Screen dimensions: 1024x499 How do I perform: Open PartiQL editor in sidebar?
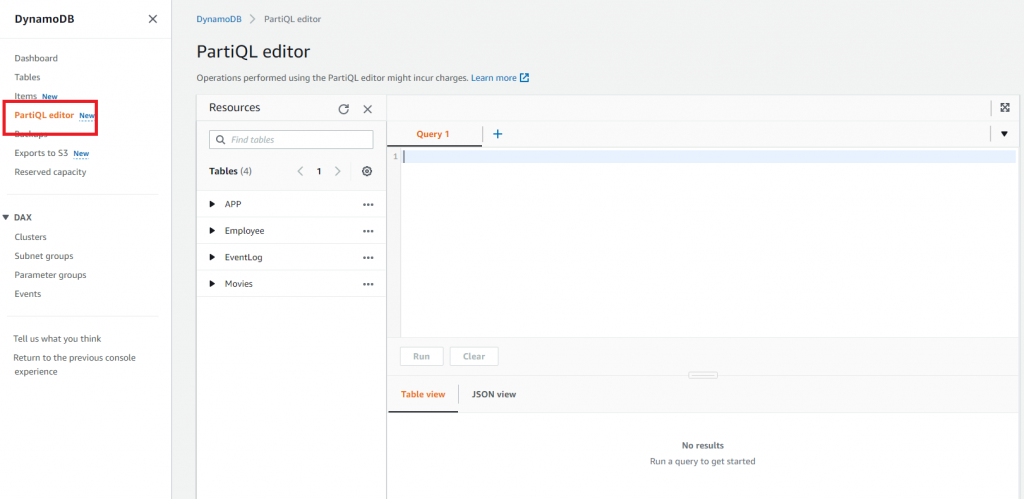tap(44, 115)
